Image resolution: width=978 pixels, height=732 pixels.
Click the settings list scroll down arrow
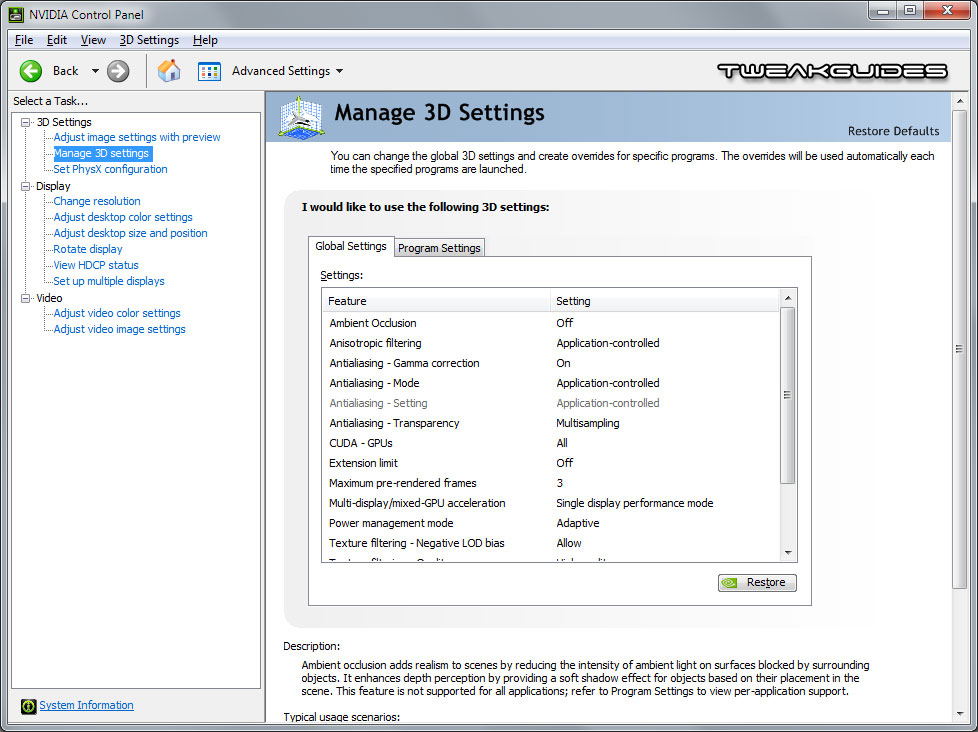point(788,552)
